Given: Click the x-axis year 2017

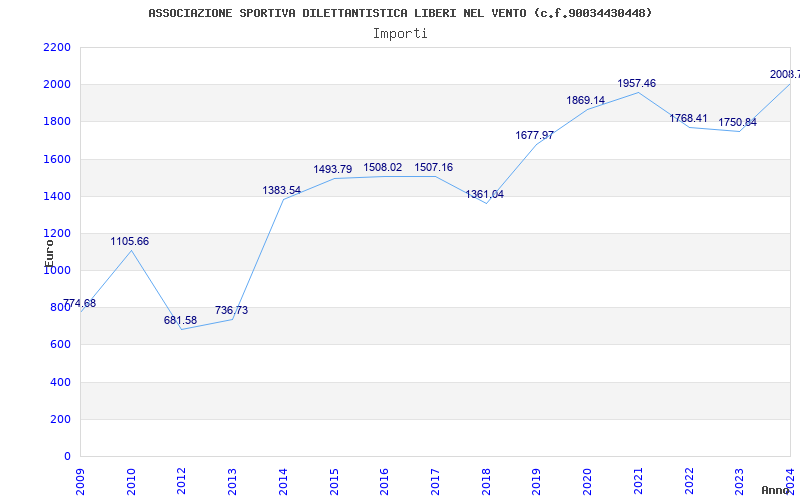Looking at the screenshot, I should (435, 481).
